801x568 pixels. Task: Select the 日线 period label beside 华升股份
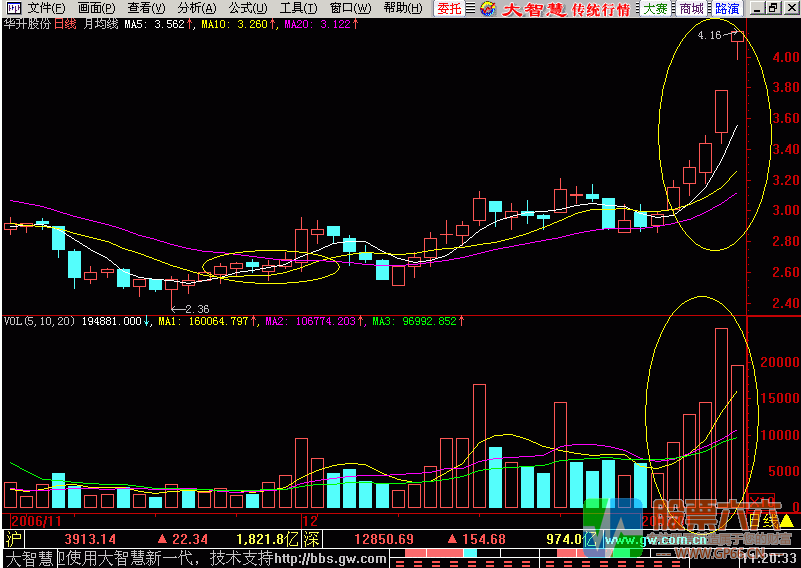pos(64,23)
